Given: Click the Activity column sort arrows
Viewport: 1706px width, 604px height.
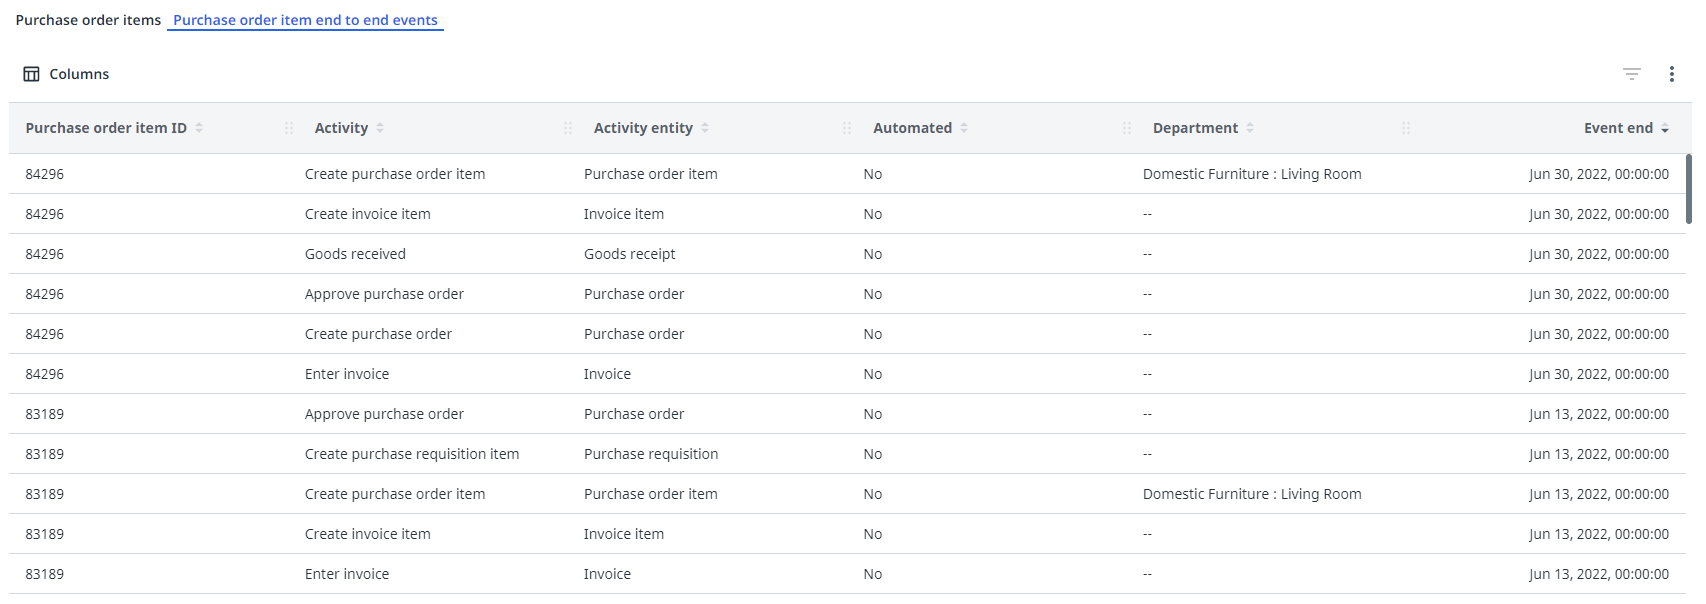Looking at the screenshot, I should [x=380, y=128].
